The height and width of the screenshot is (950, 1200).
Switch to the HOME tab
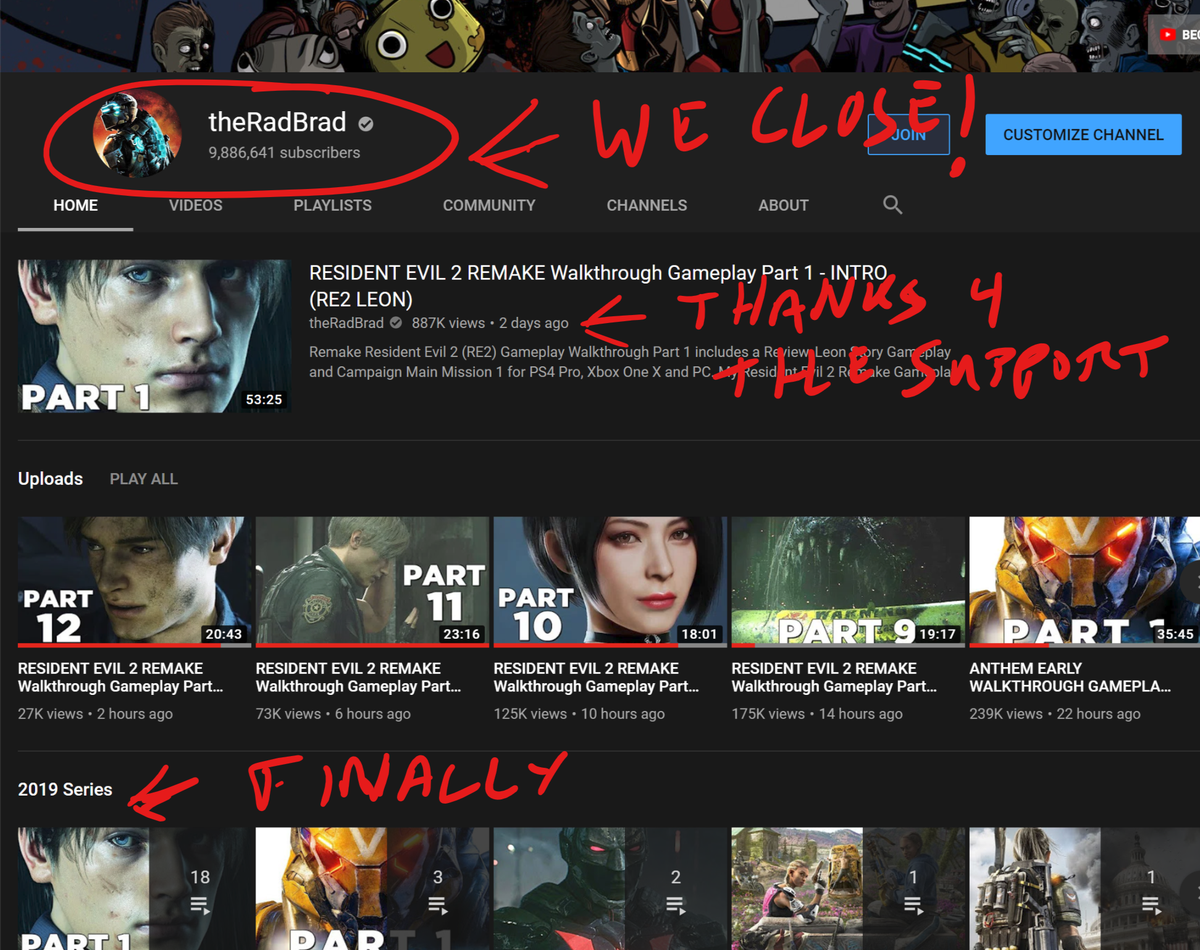click(x=76, y=205)
